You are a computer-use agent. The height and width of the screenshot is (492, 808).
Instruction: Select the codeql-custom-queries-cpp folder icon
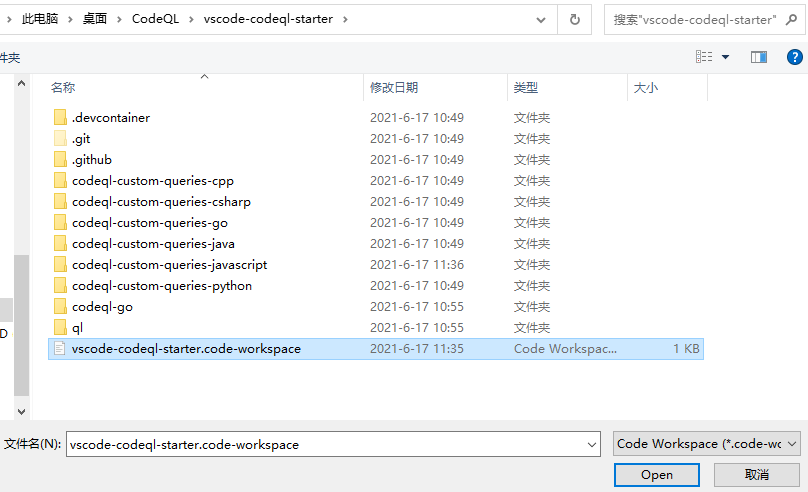[x=60, y=181]
